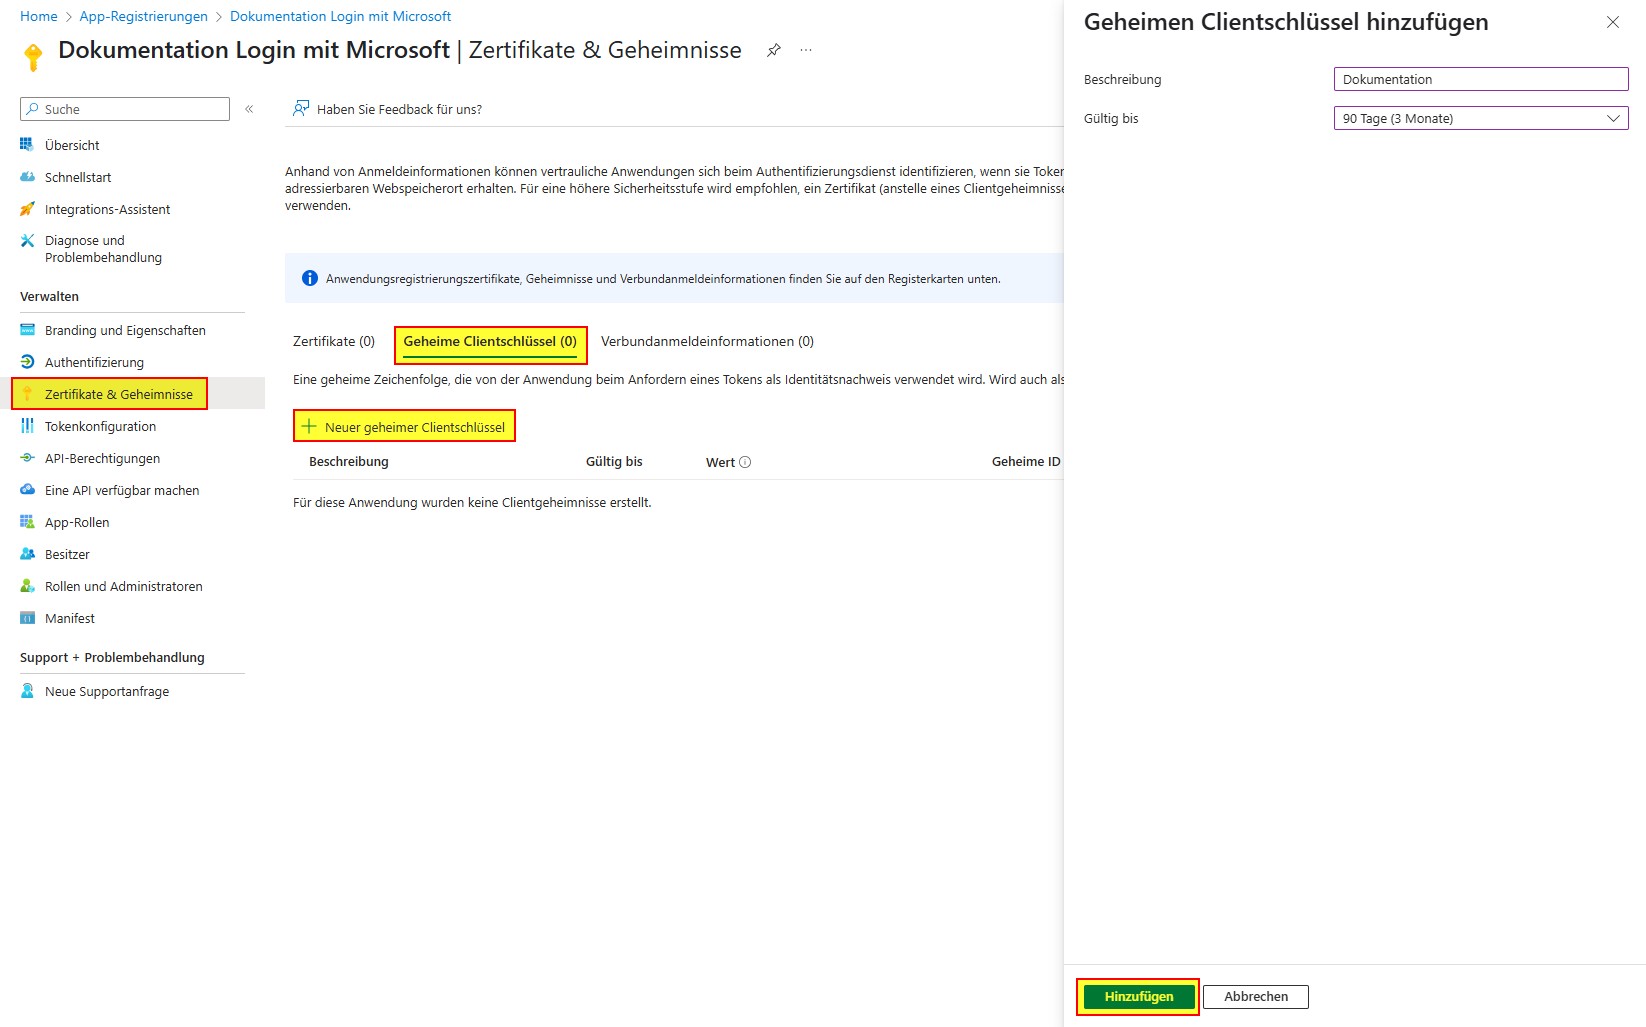Click 'Für diese Anwendung wurden keine Clientgeheimnisse erstellt.'

tap(472, 502)
